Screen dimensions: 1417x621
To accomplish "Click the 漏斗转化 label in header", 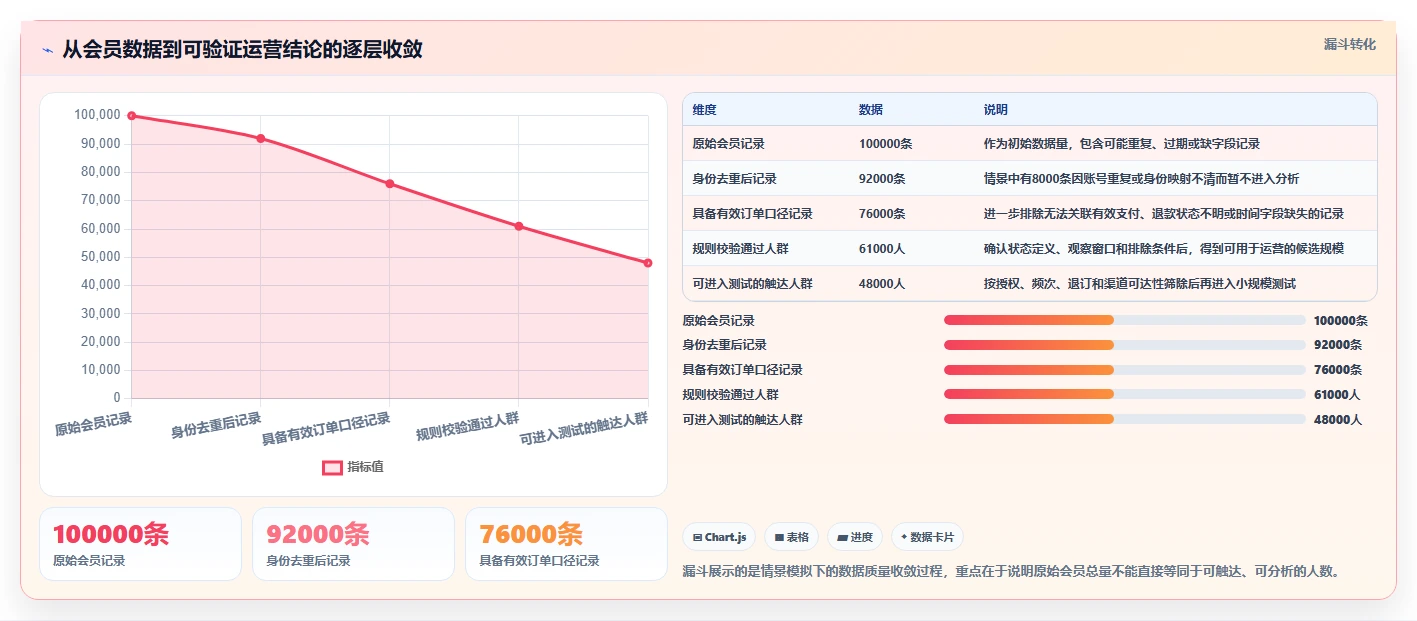I will 1349,44.
